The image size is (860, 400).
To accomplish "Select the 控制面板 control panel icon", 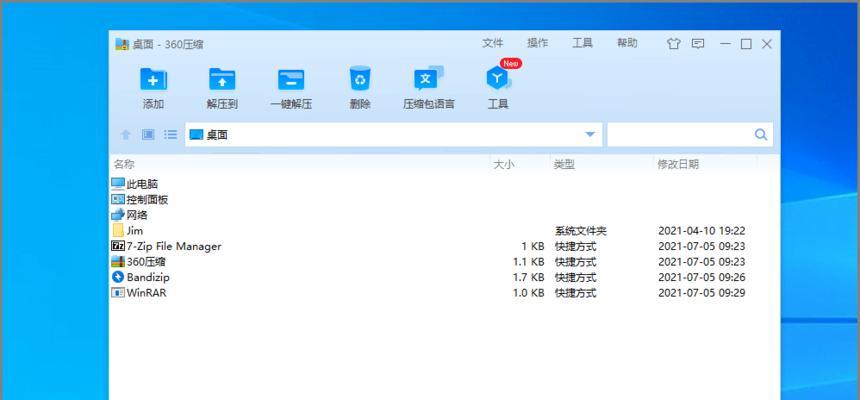I will click(118, 199).
